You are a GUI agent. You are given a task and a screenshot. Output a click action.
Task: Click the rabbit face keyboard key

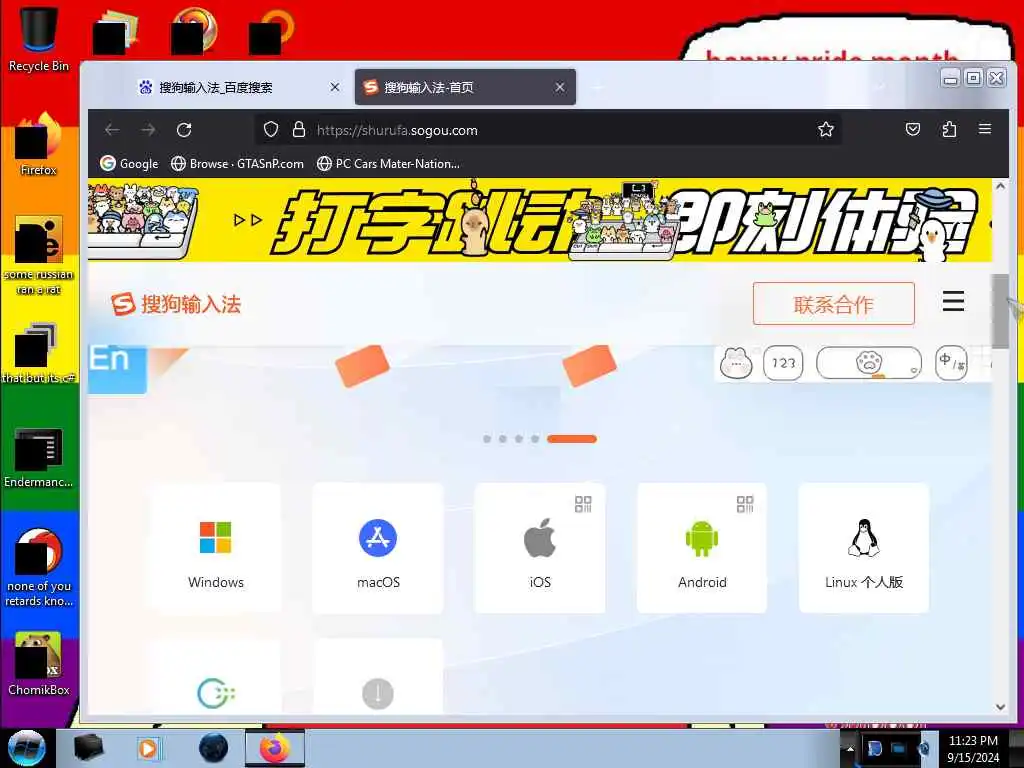click(x=736, y=363)
